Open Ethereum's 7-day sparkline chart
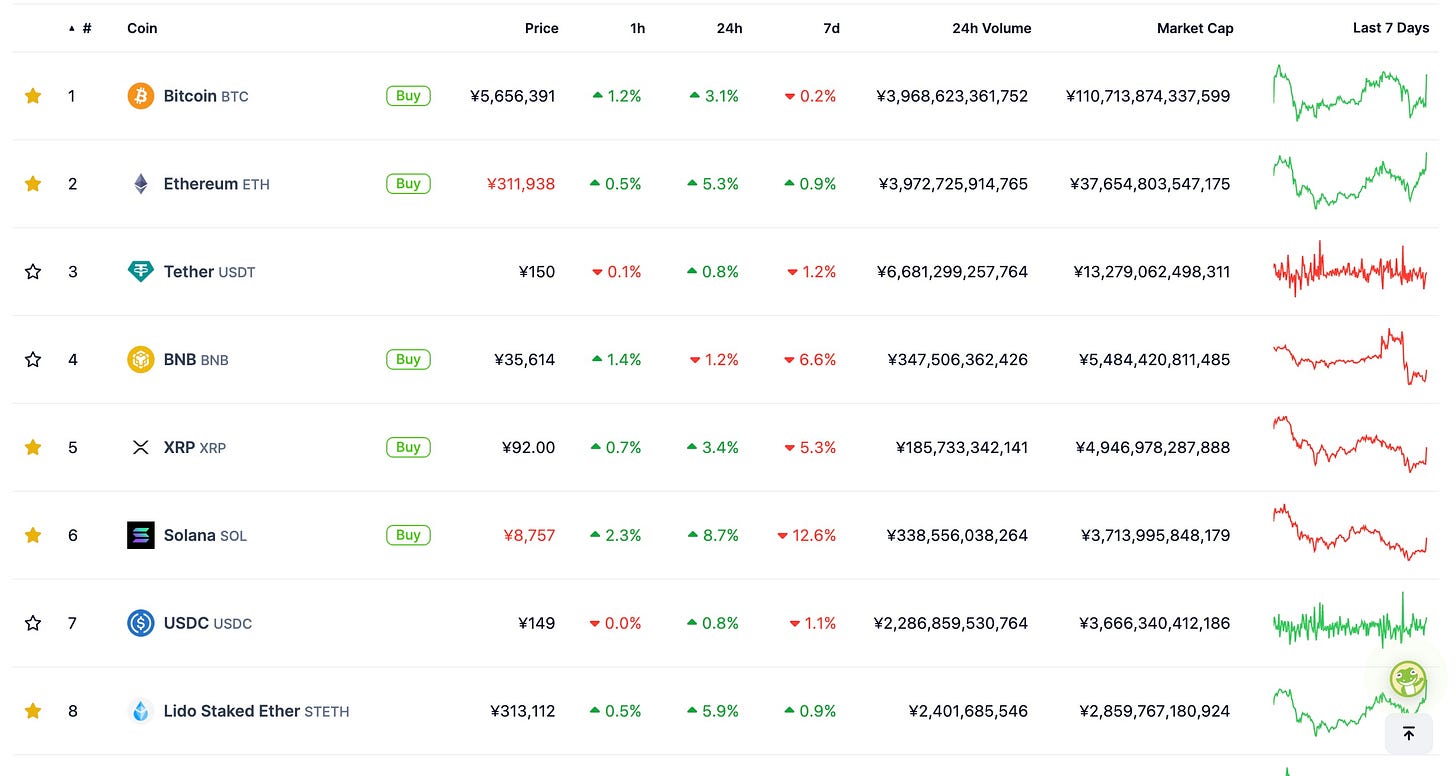 1350,180
